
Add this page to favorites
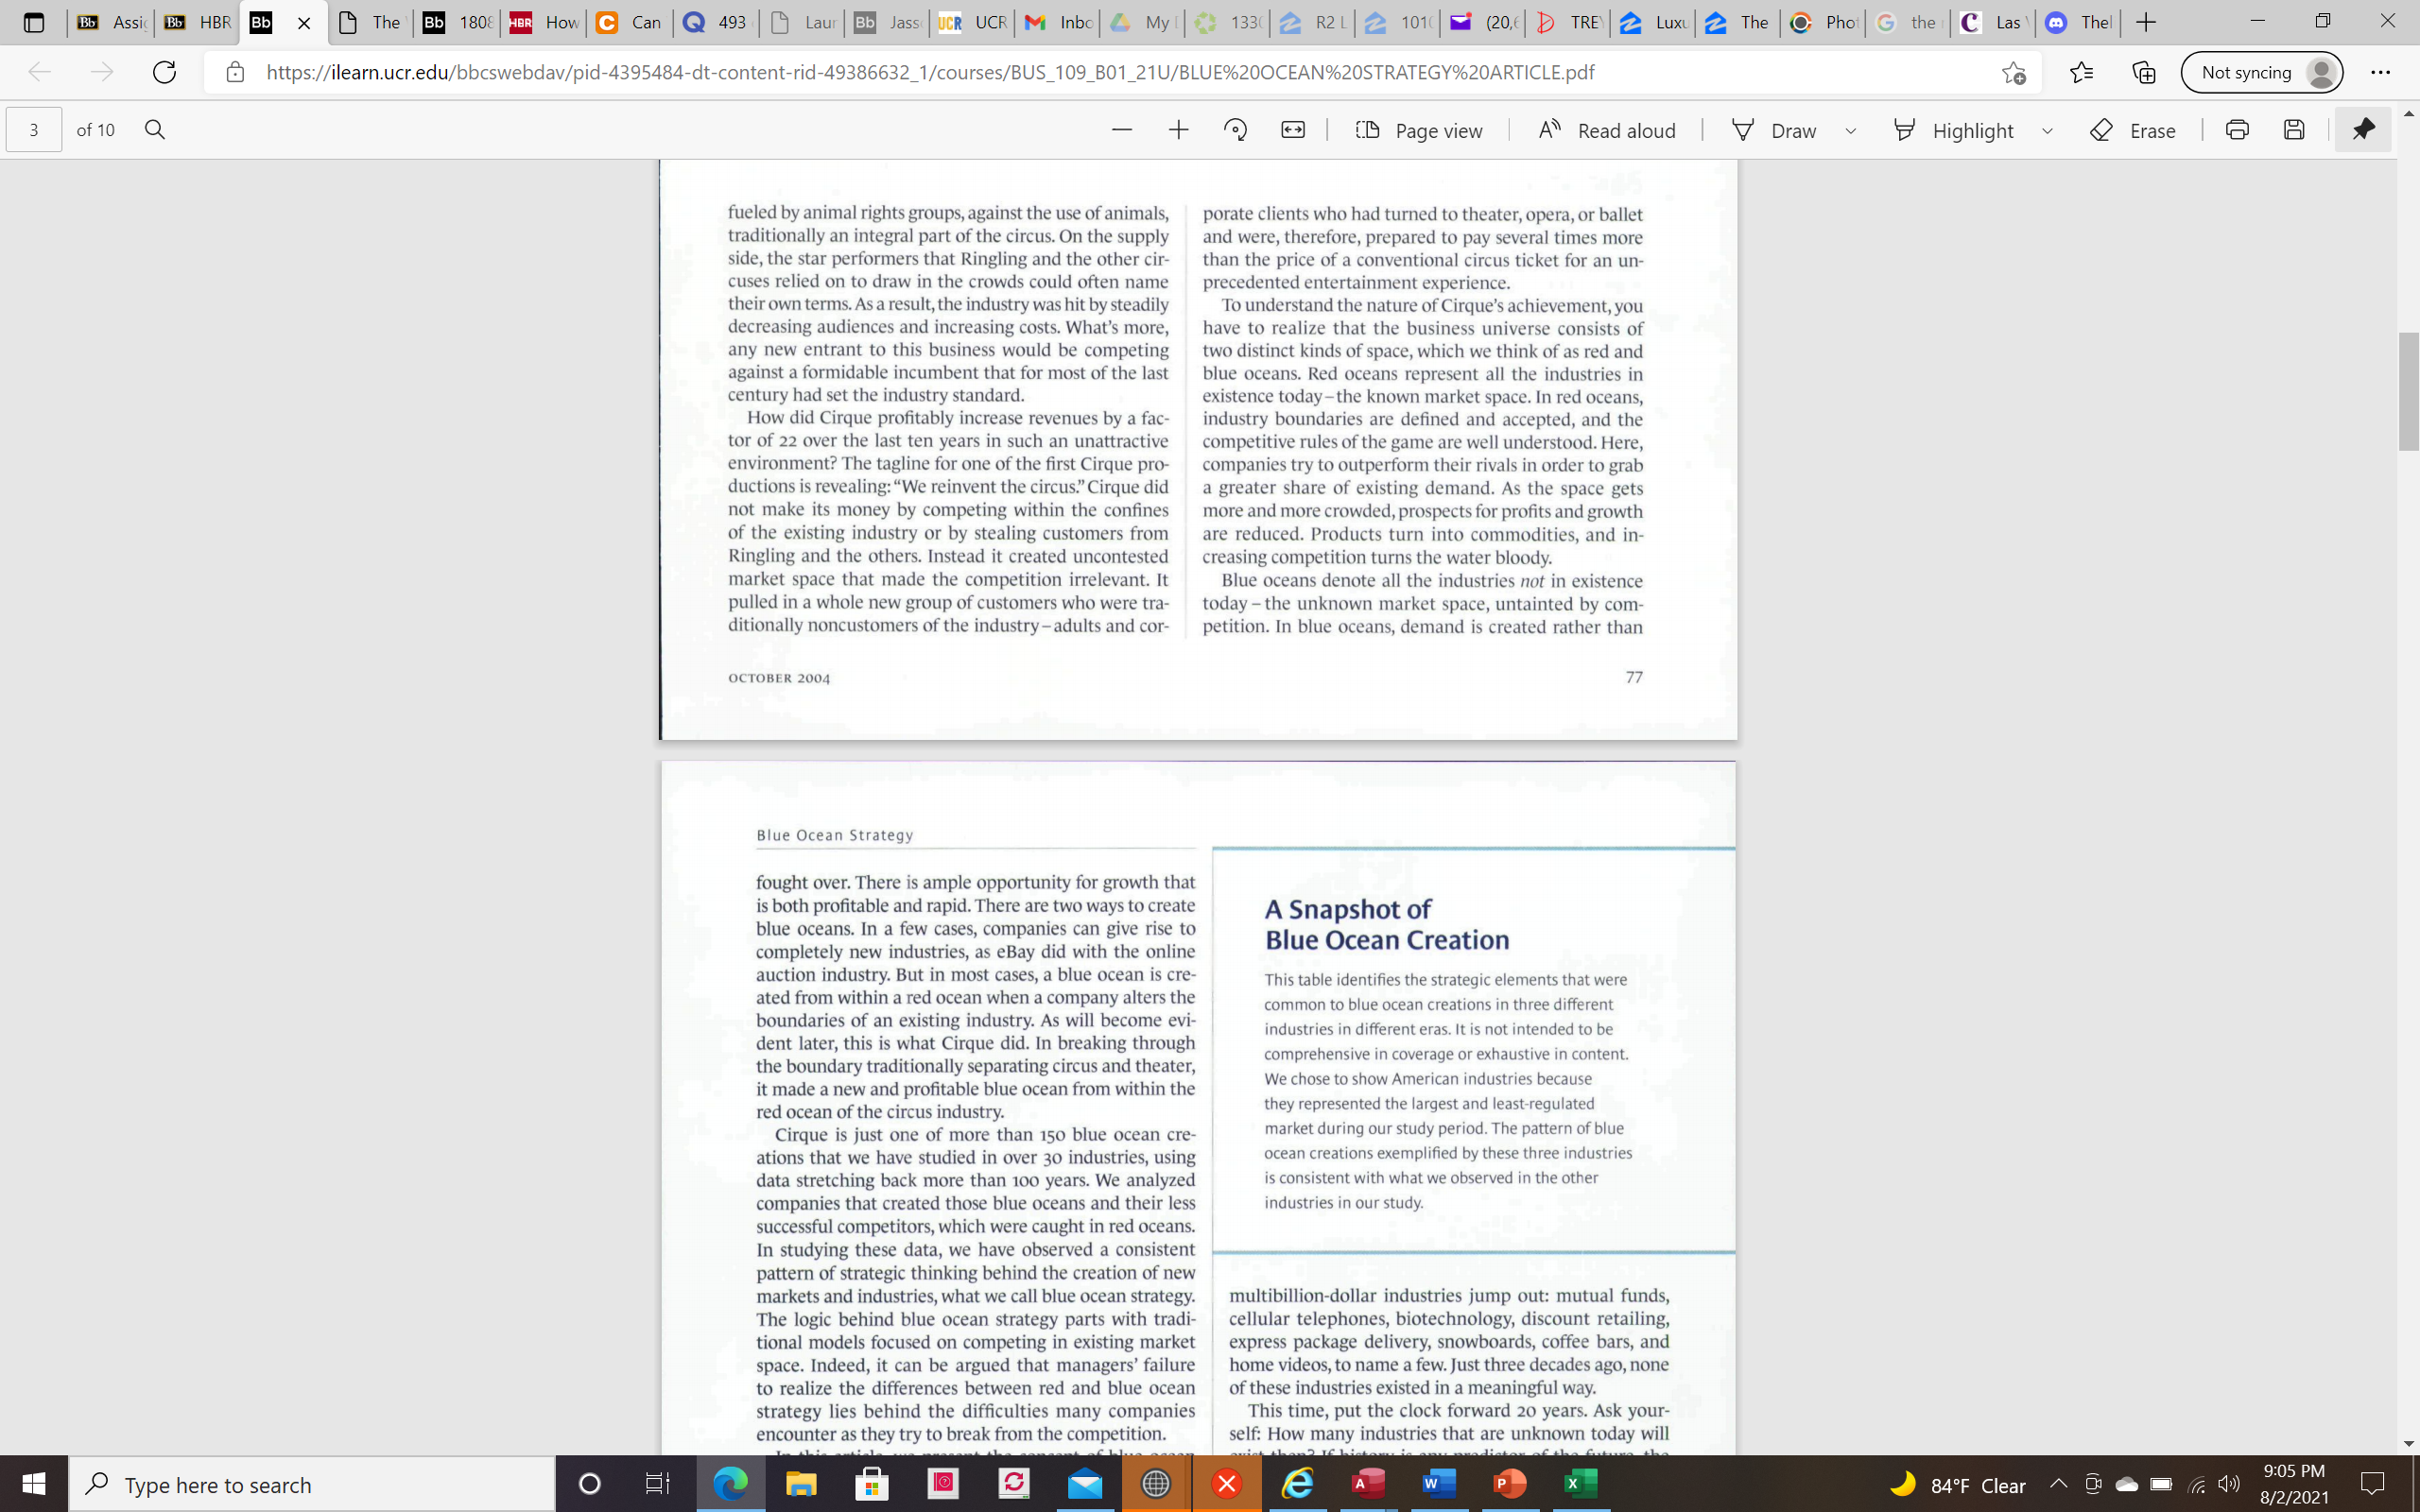(2013, 72)
